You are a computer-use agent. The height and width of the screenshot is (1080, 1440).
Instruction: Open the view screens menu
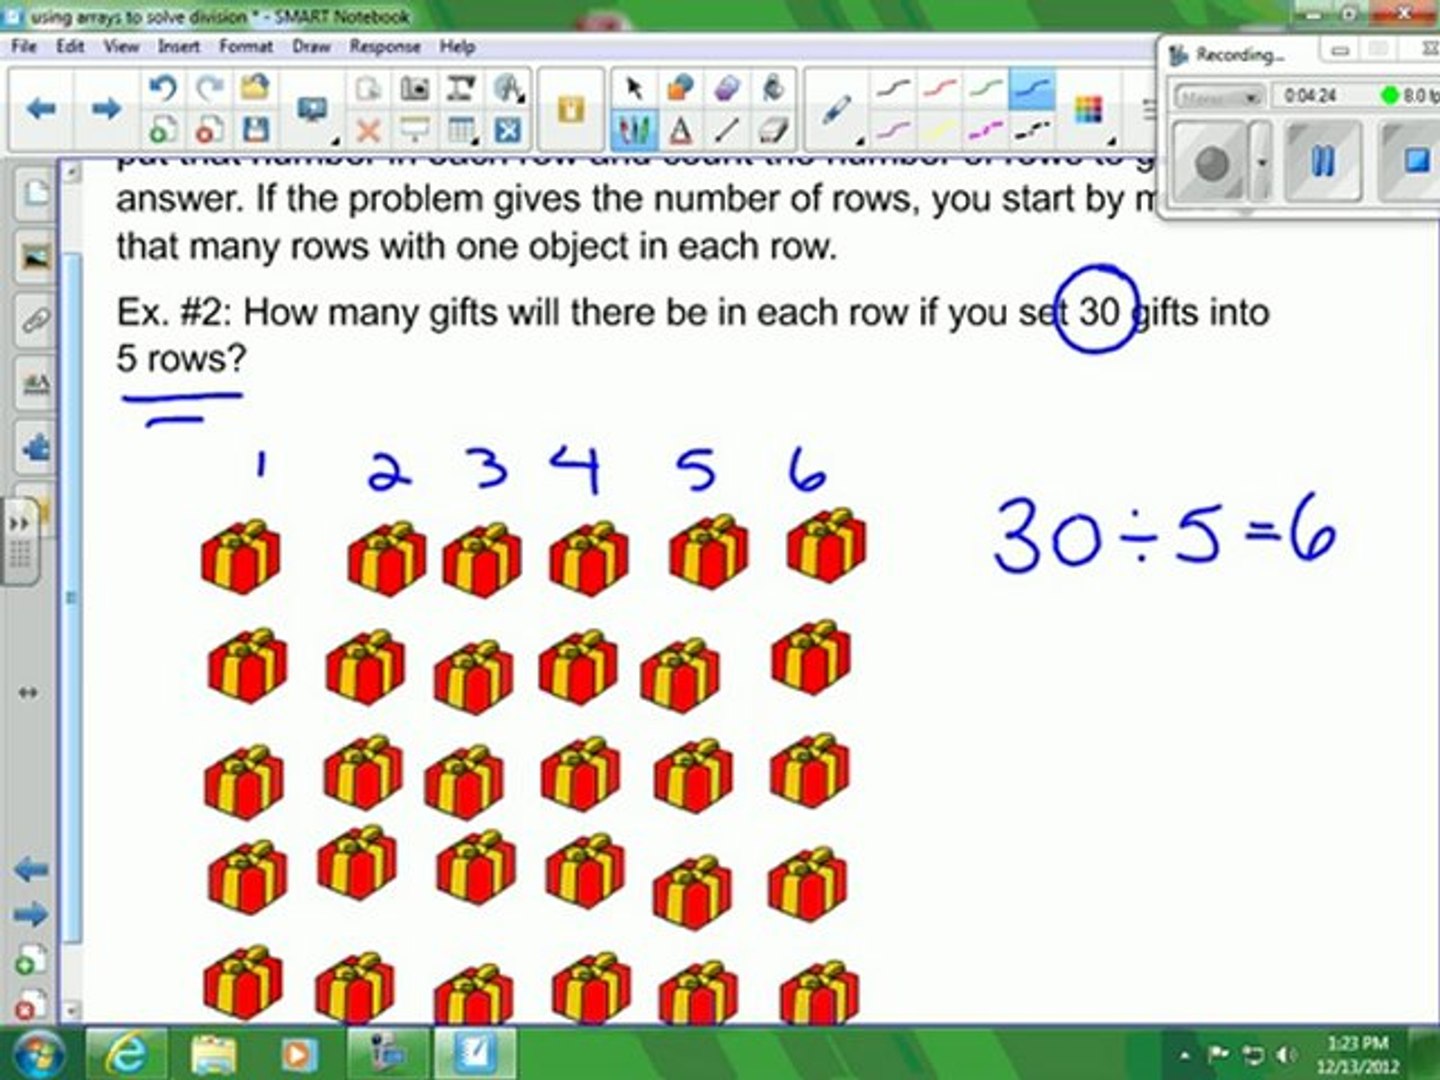(x=314, y=110)
